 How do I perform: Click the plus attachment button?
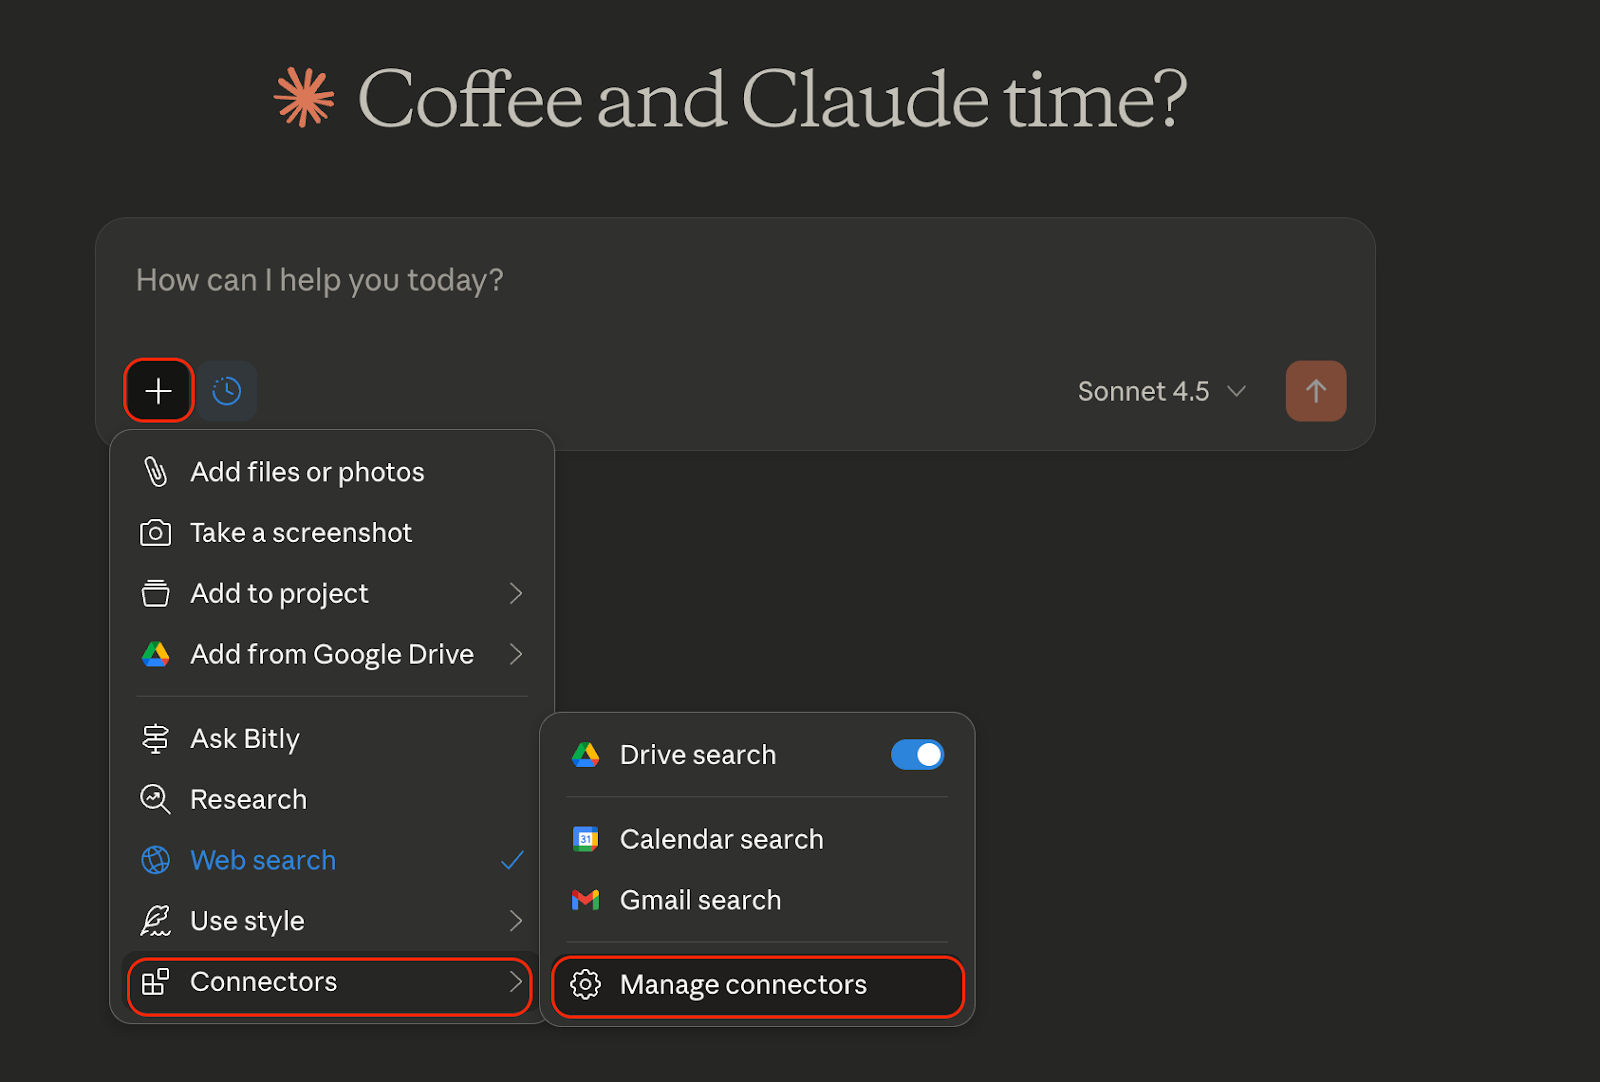tap(159, 390)
